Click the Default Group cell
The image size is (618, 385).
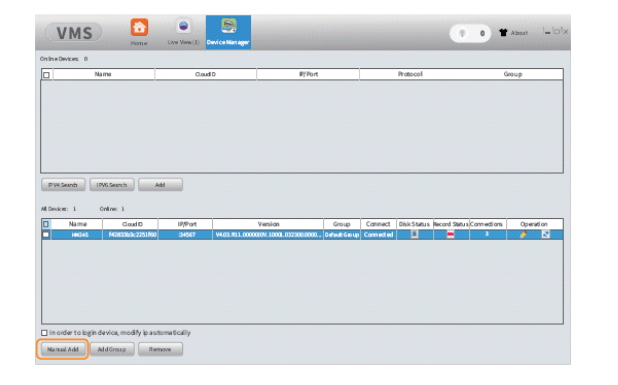341,235
